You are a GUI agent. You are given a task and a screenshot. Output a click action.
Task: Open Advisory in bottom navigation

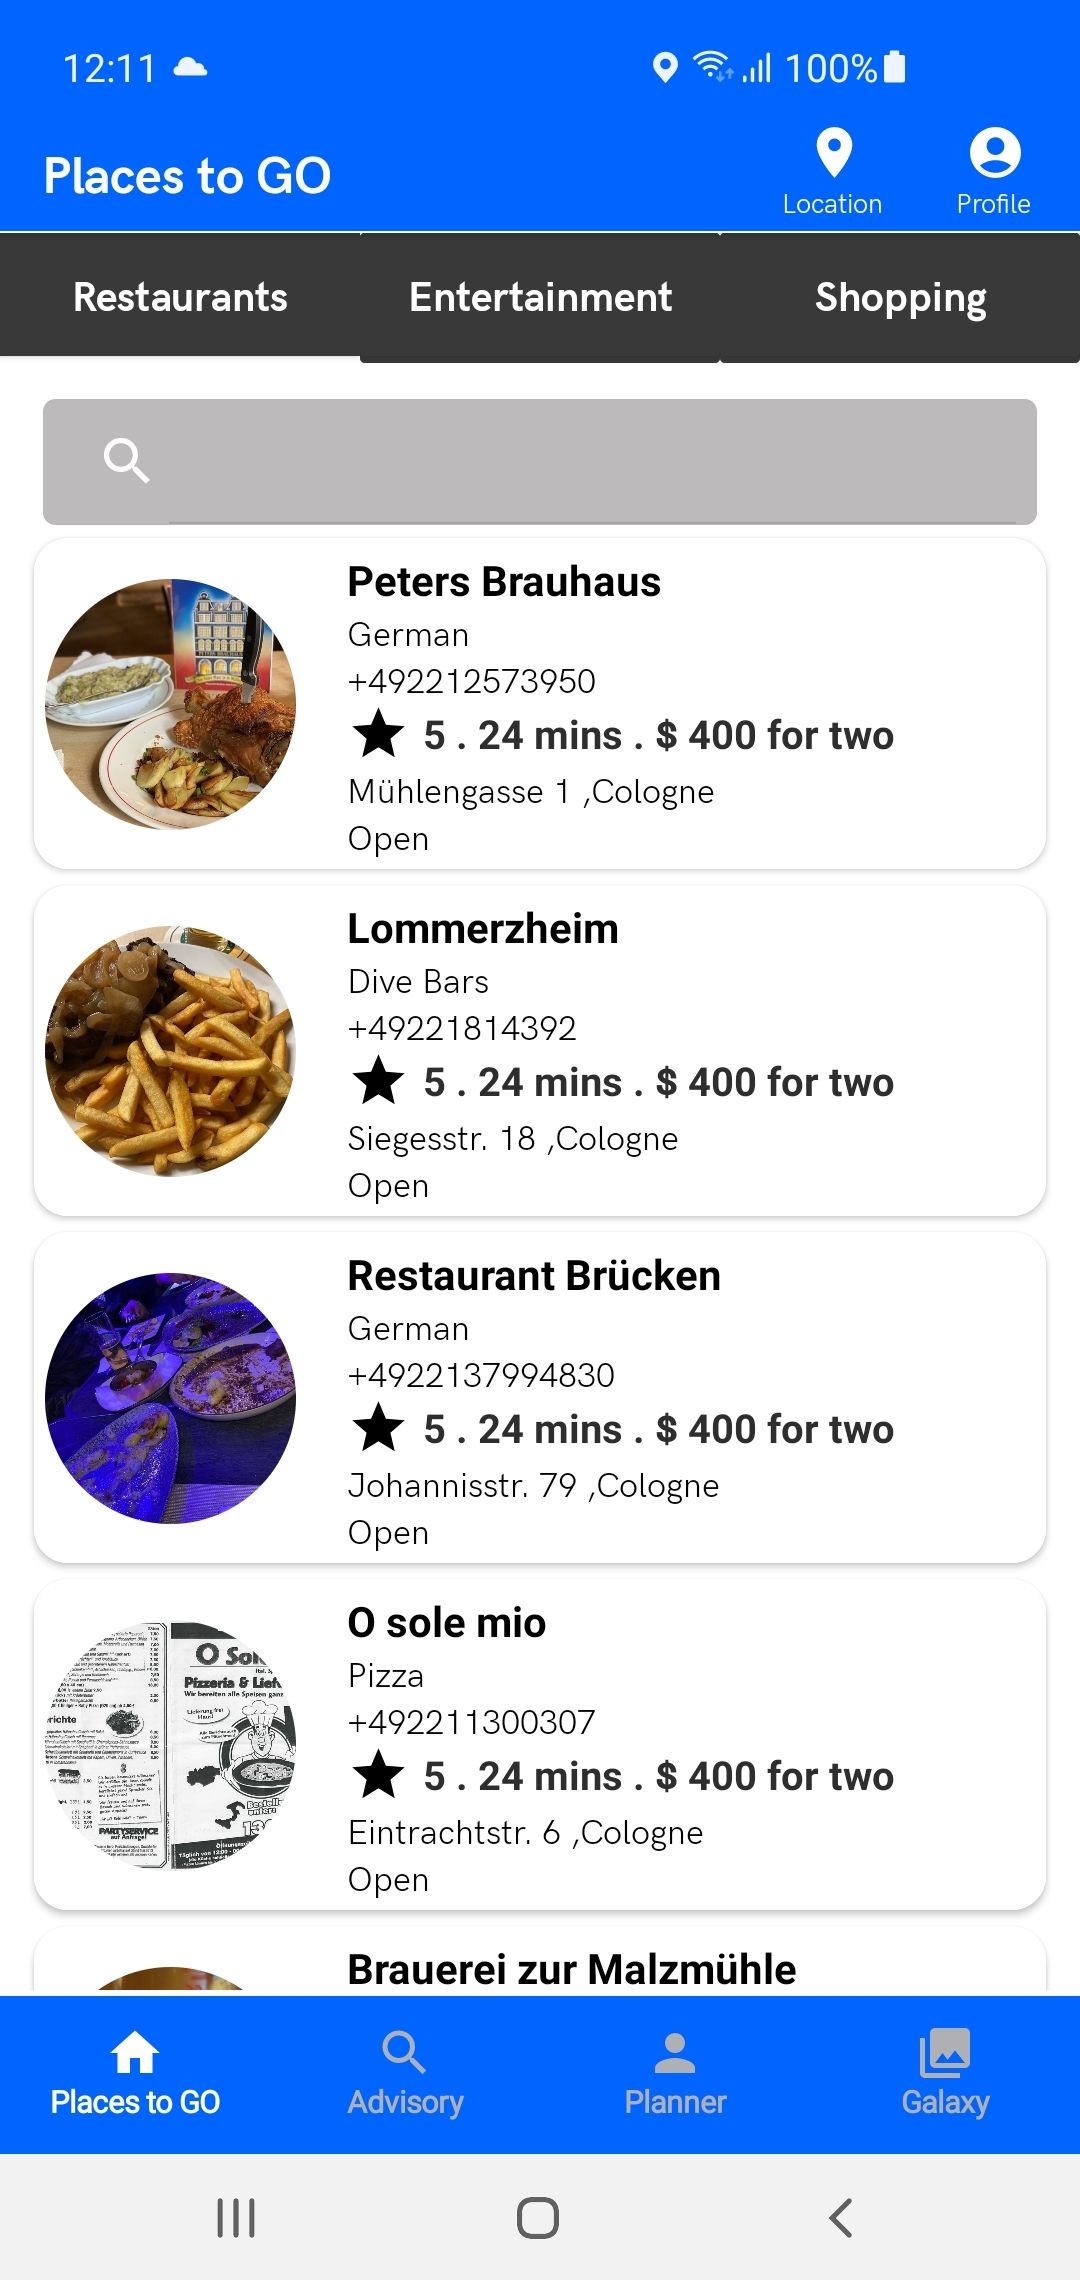(x=405, y=2074)
